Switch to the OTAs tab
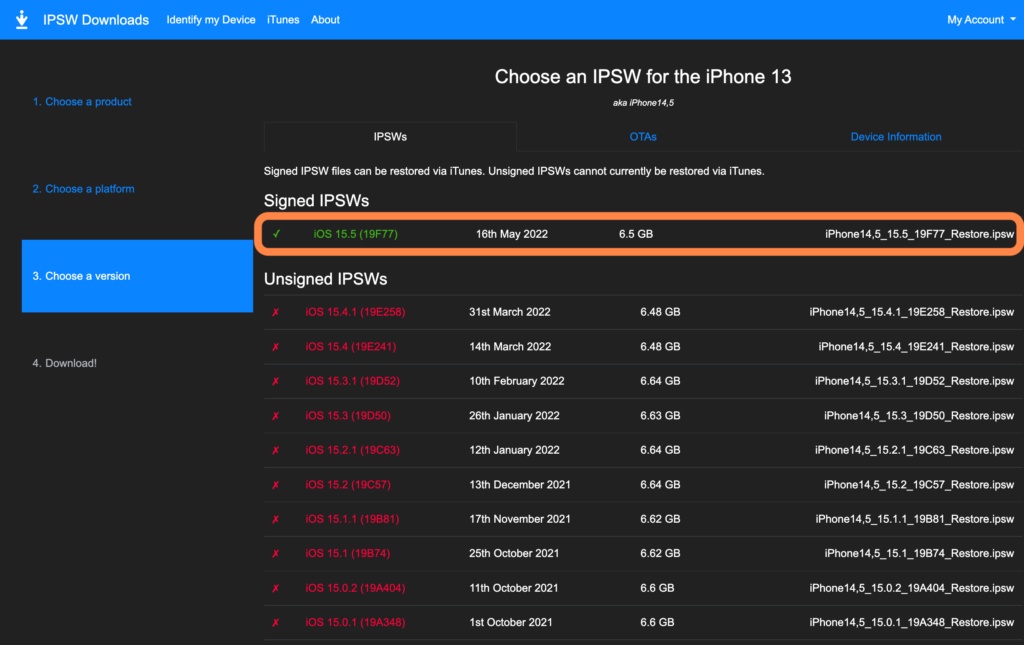The image size is (1024, 645). (643, 136)
